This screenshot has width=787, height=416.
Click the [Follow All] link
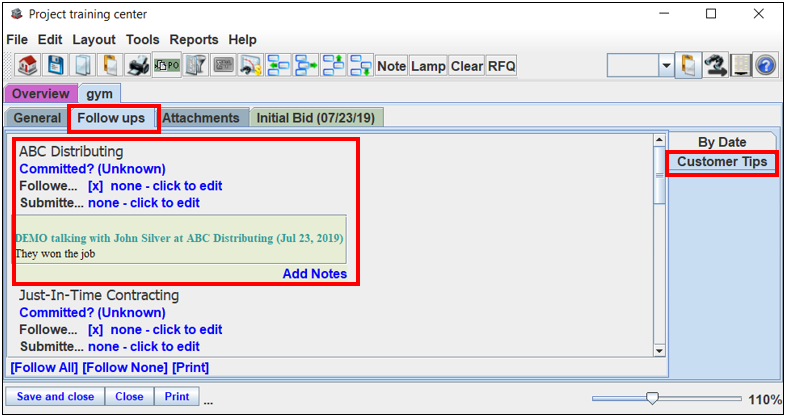click(44, 368)
